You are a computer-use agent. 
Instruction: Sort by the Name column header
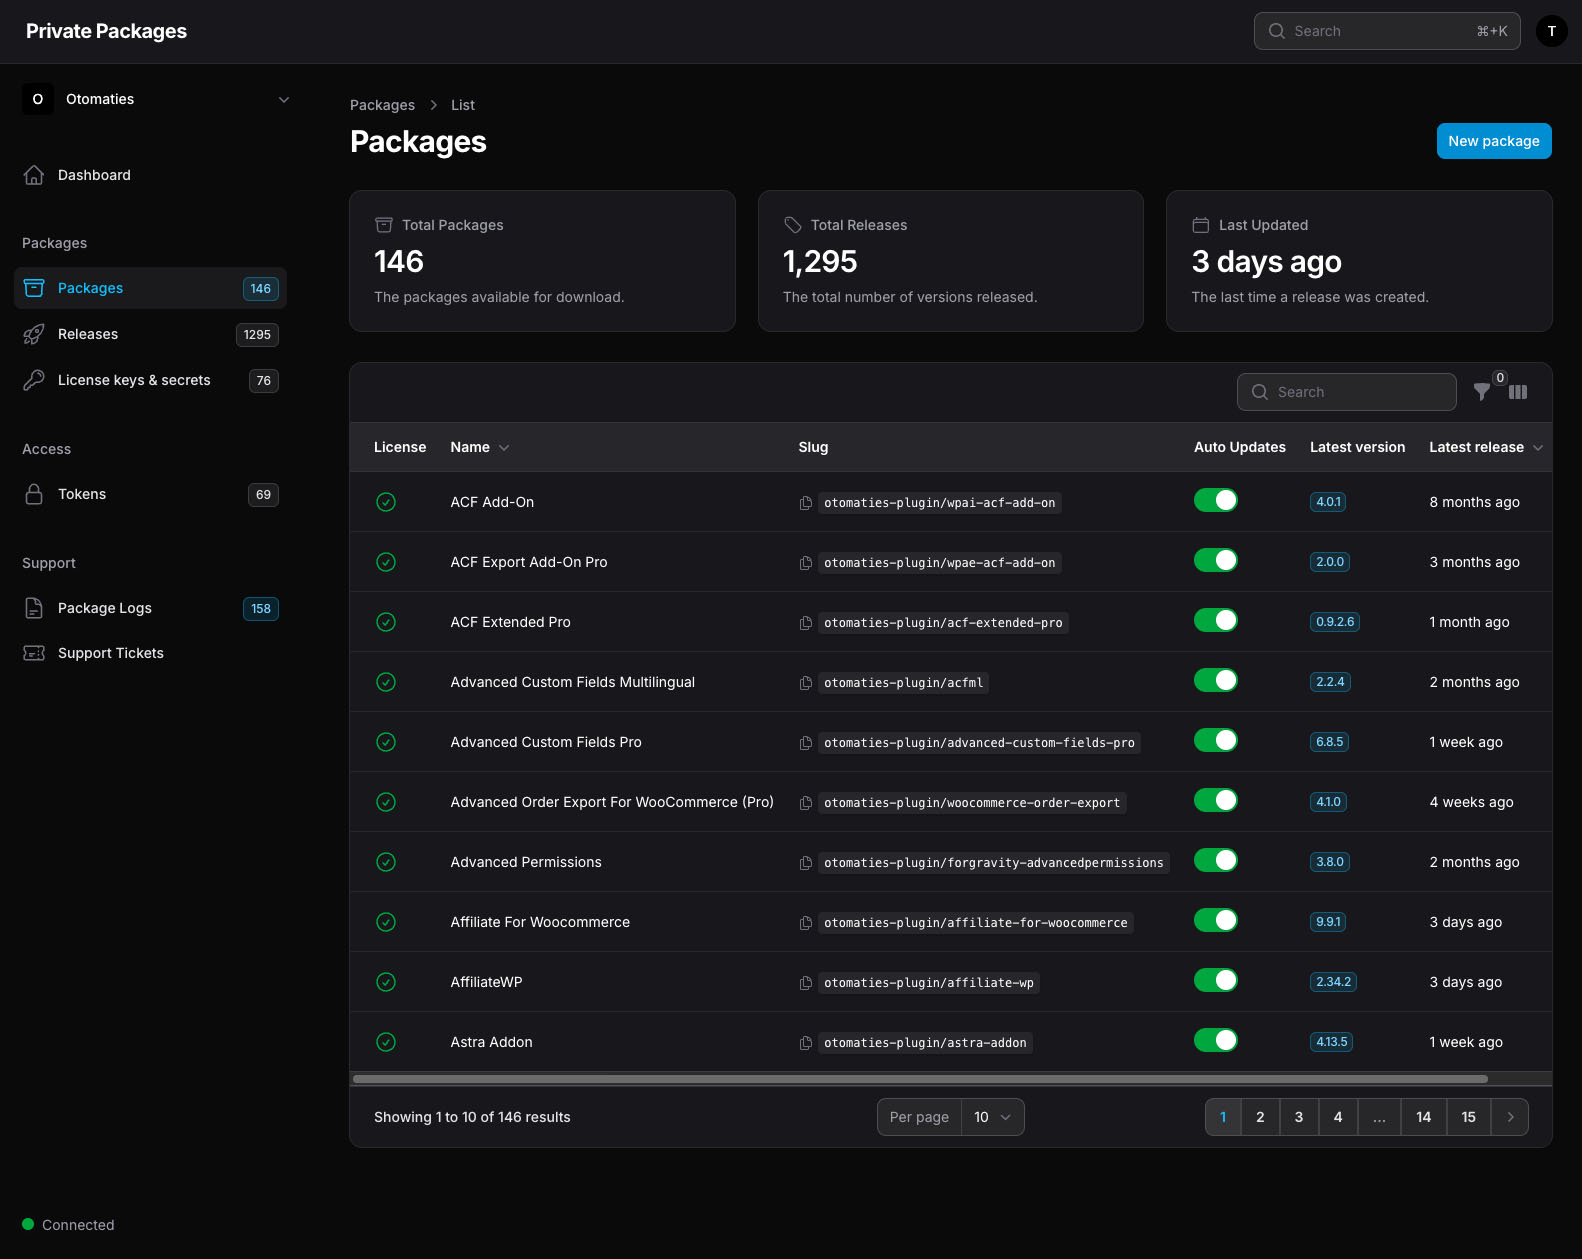click(480, 447)
